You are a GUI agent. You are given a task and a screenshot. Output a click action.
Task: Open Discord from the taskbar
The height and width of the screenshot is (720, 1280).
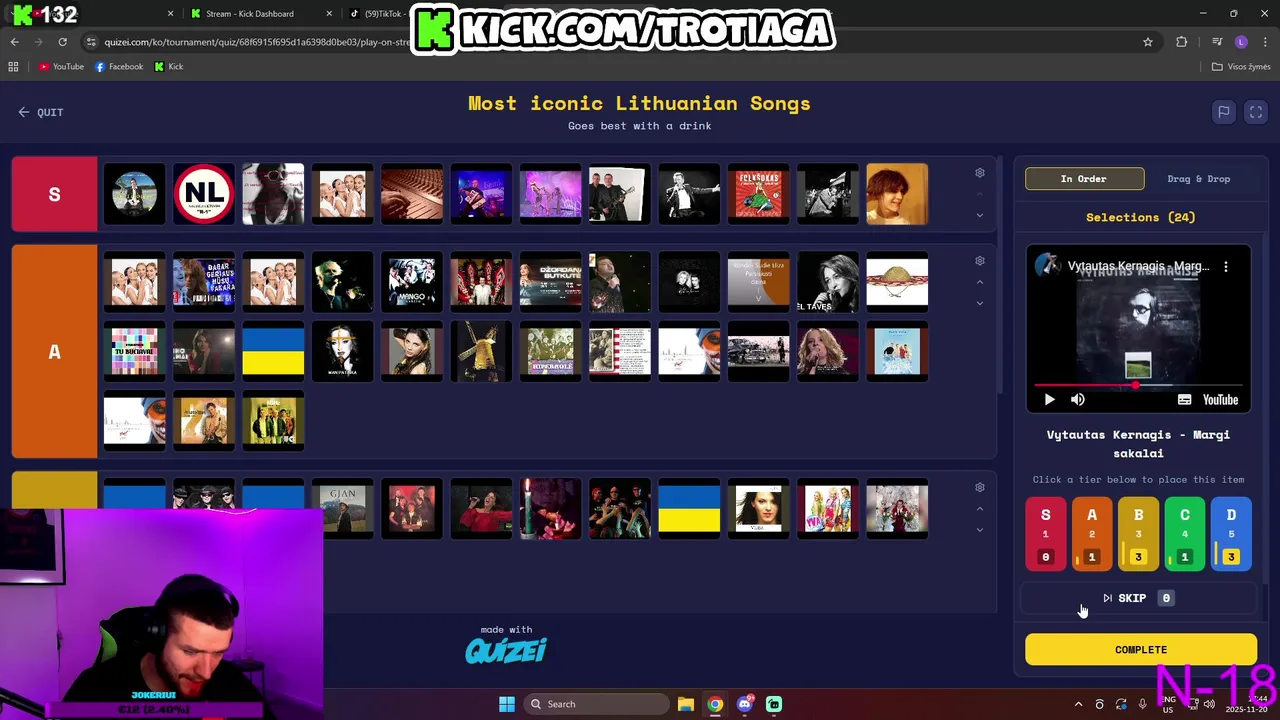(745, 704)
